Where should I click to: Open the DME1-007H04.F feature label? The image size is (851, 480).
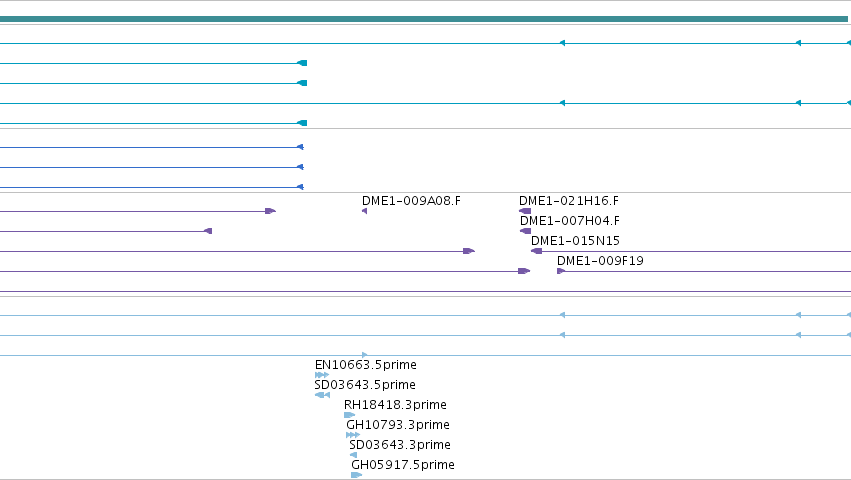[x=570, y=221]
